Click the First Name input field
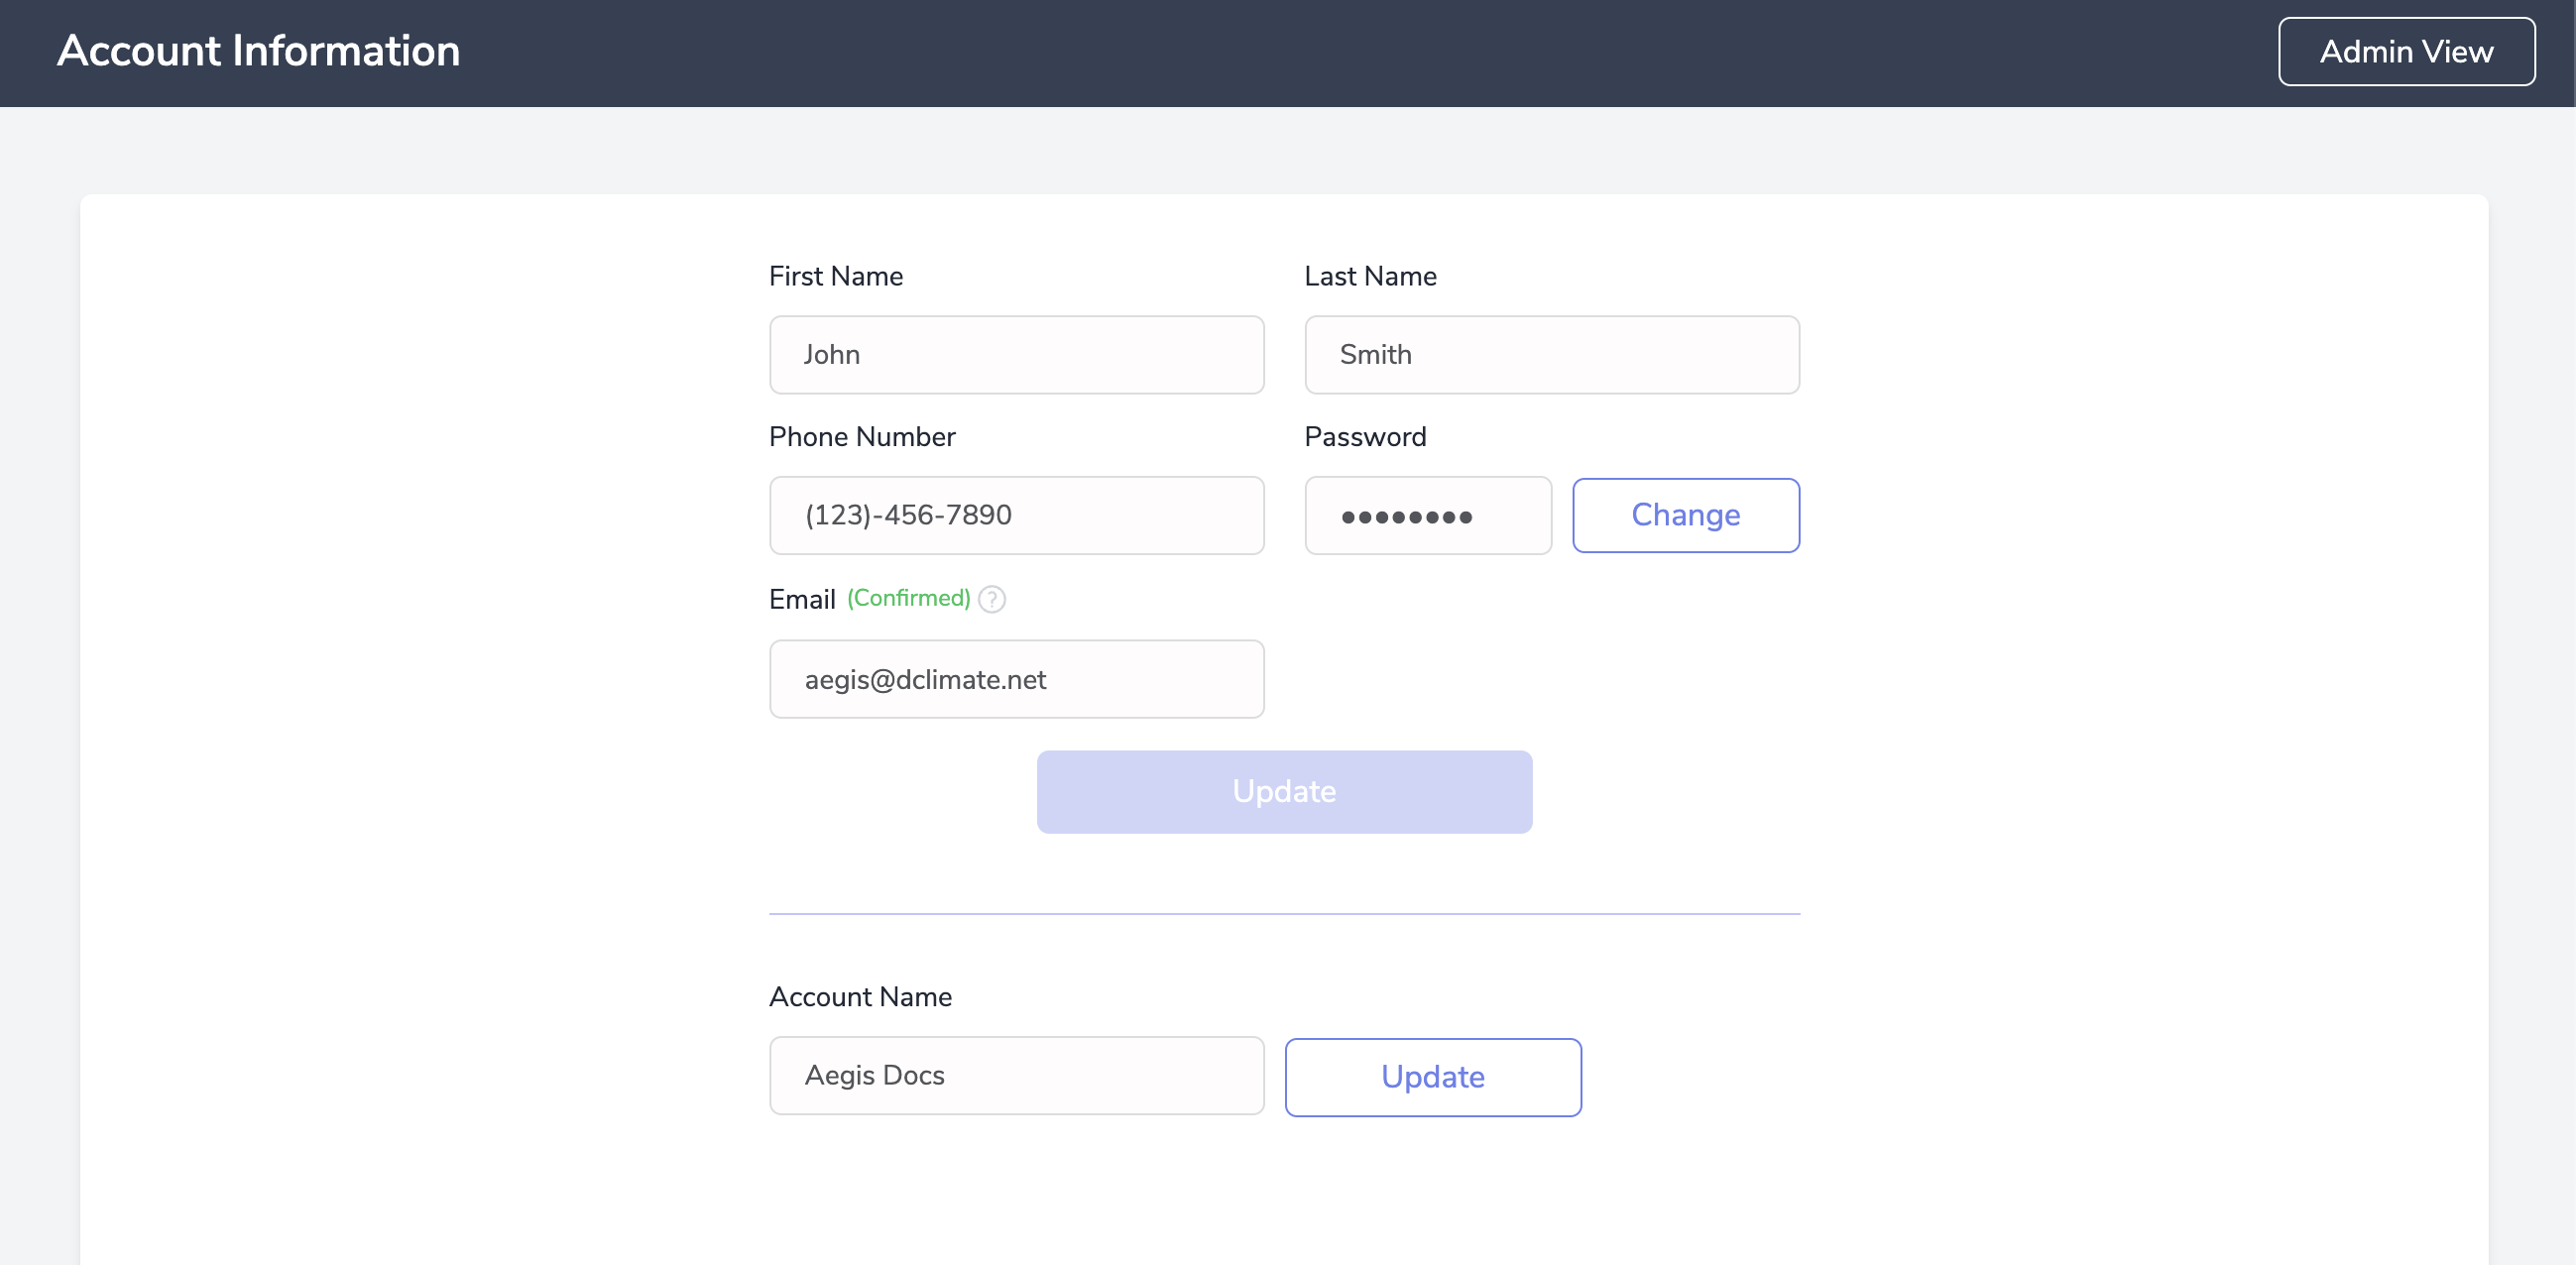 1017,355
